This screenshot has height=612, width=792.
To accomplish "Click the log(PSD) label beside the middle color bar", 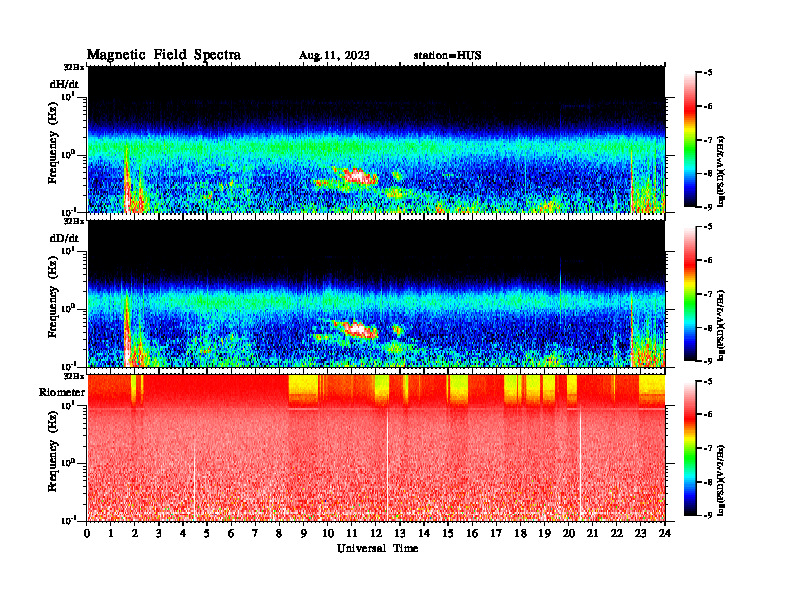I will click(721, 325).
